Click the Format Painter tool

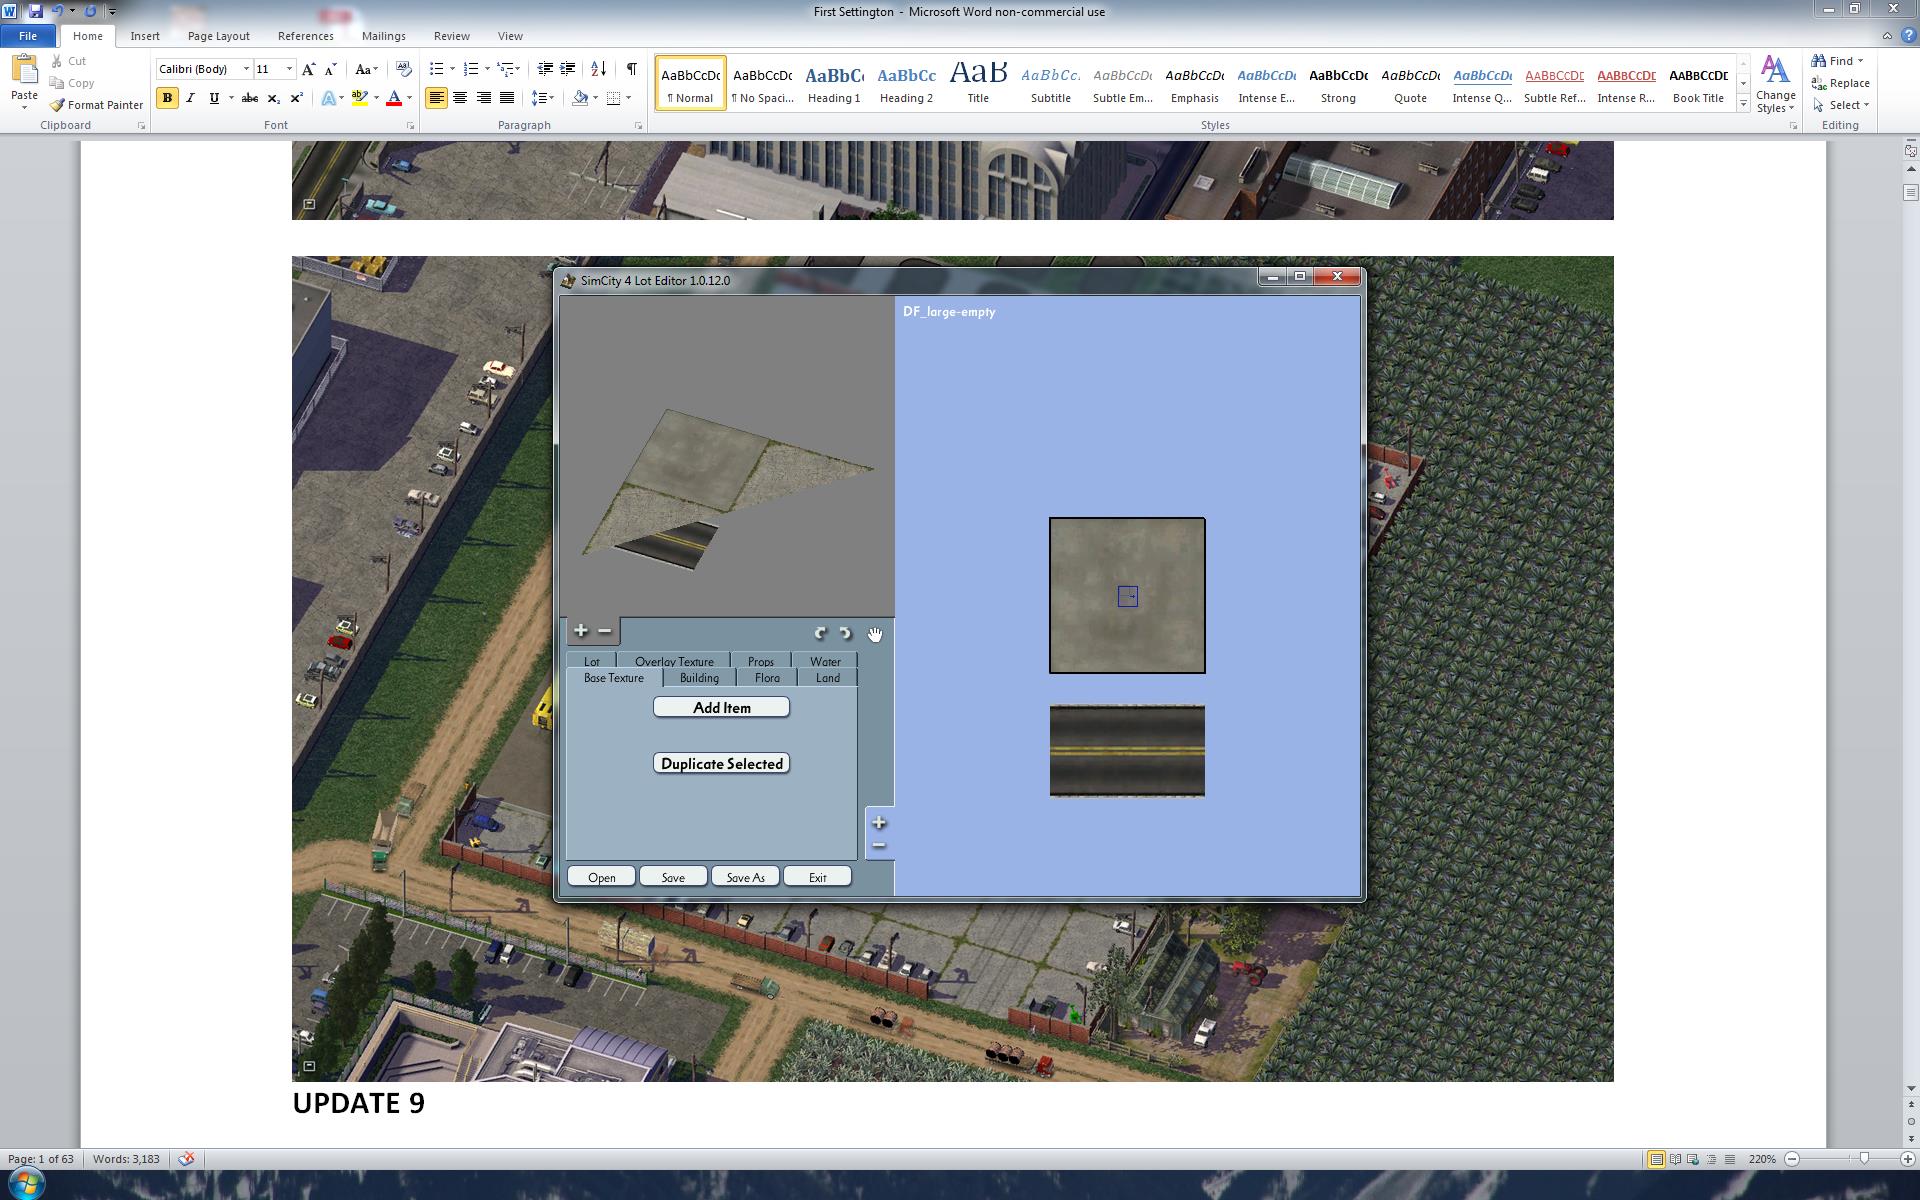pos(96,105)
